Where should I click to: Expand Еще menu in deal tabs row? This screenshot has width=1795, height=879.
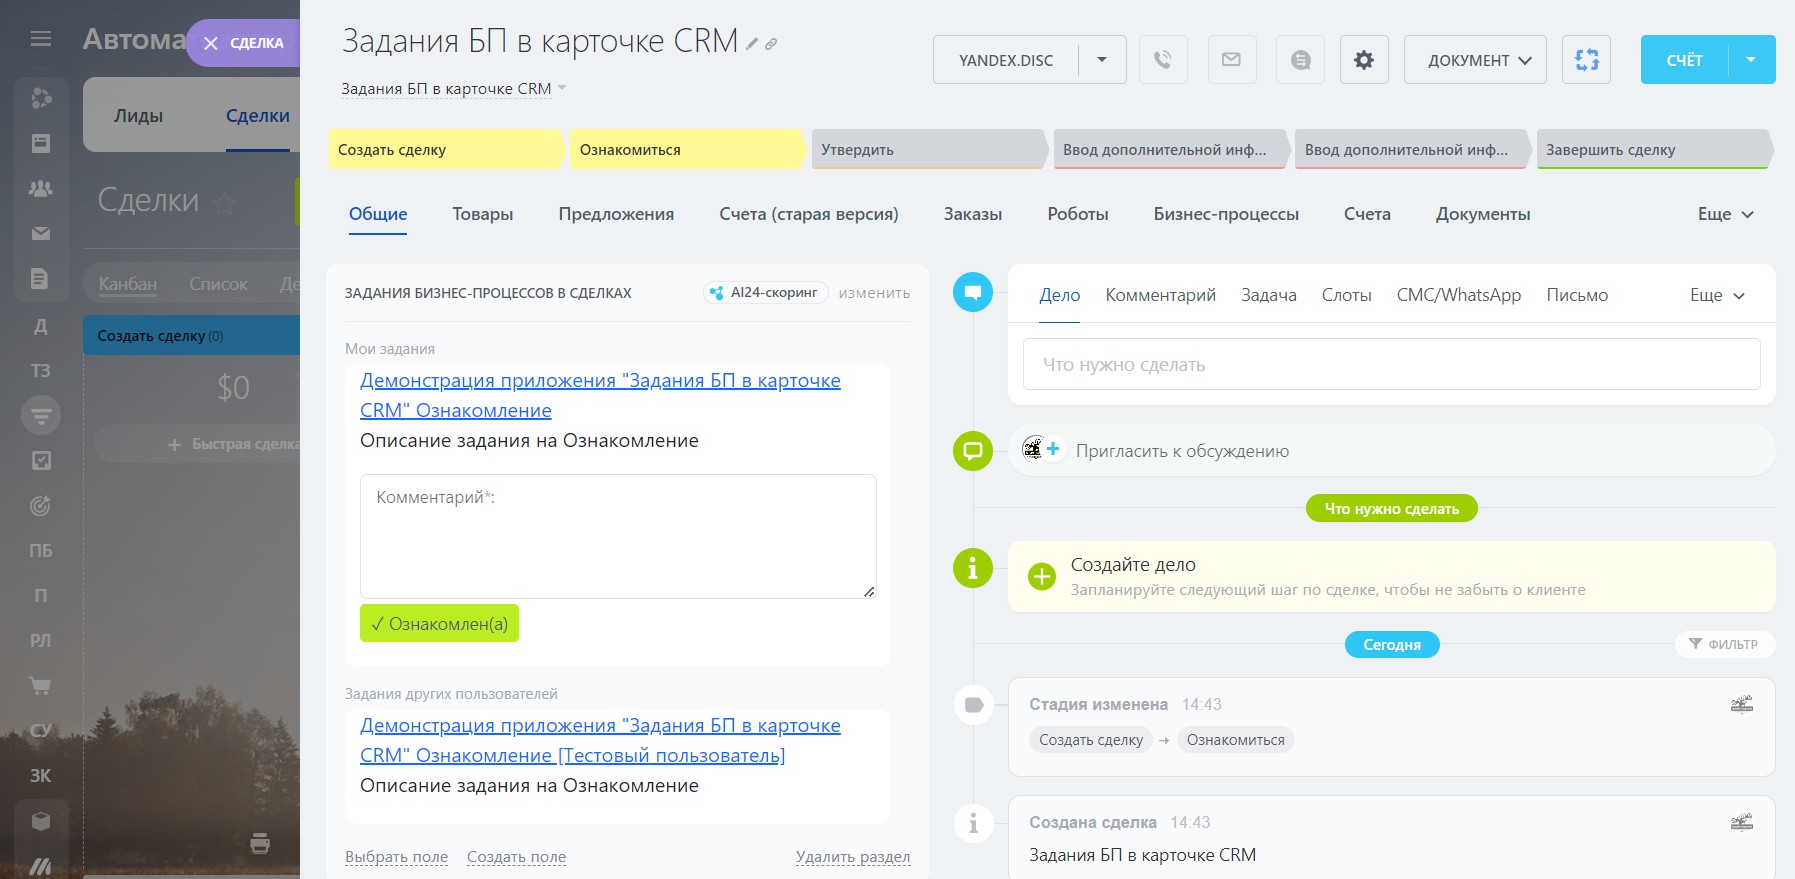[1725, 214]
